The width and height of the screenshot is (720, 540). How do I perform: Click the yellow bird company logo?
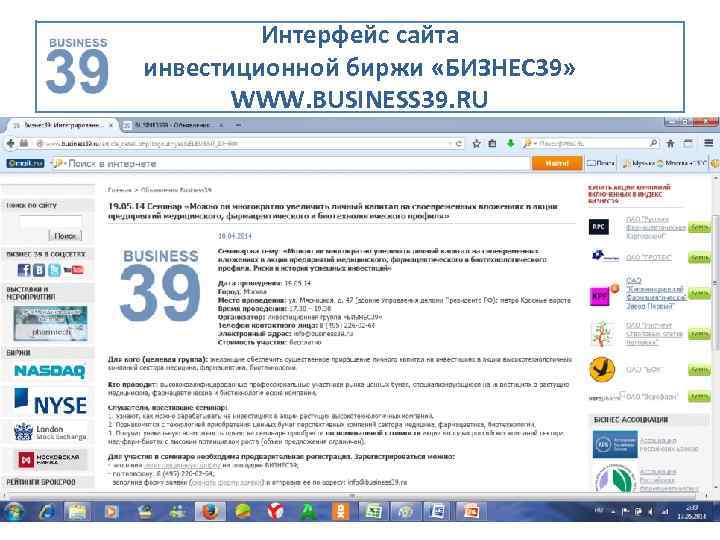(602, 369)
